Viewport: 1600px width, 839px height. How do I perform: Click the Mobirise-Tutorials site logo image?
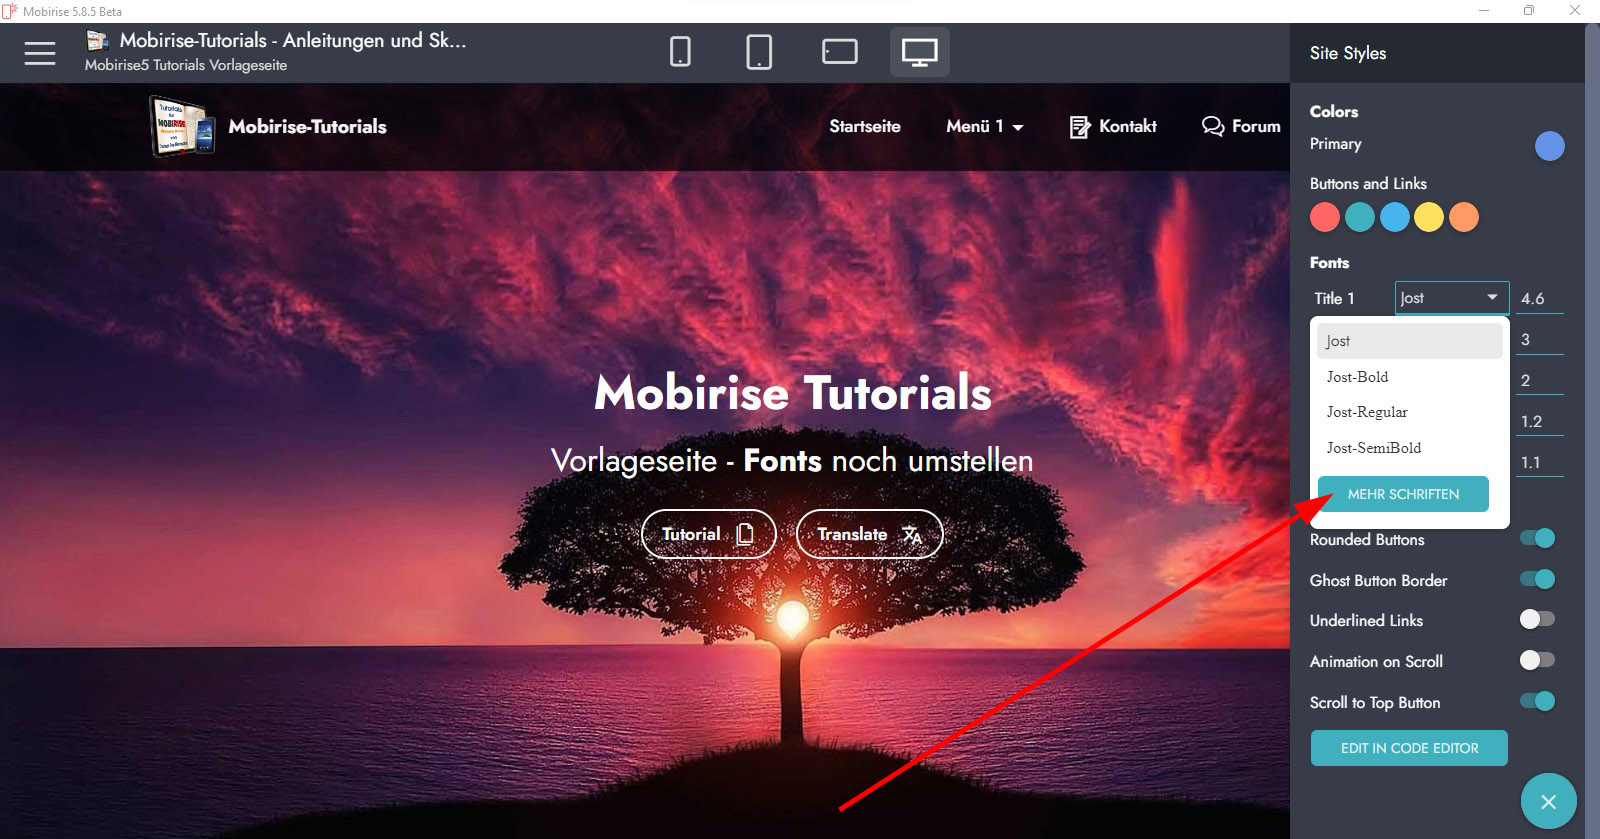click(x=183, y=126)
